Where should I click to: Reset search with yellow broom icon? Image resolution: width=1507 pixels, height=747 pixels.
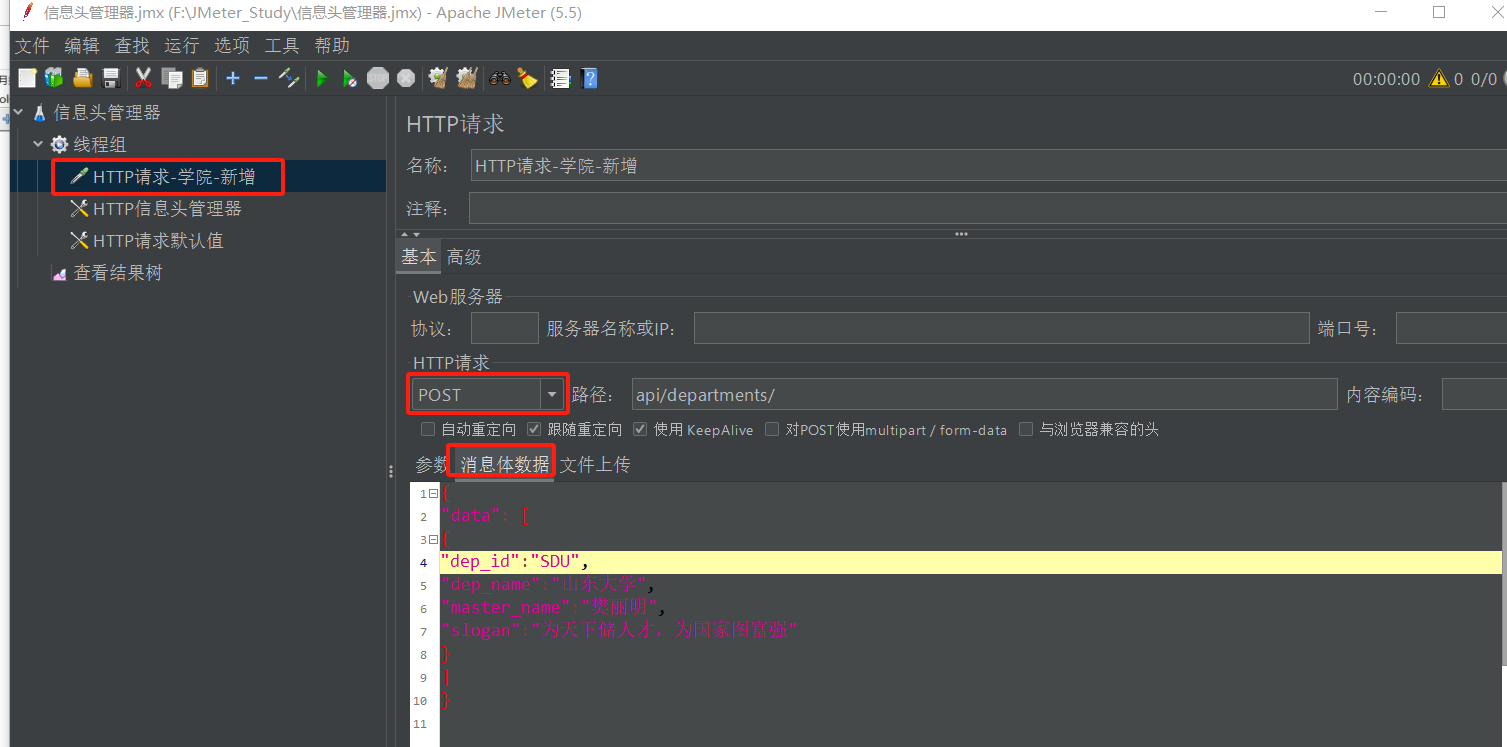(x=527, y=78)
